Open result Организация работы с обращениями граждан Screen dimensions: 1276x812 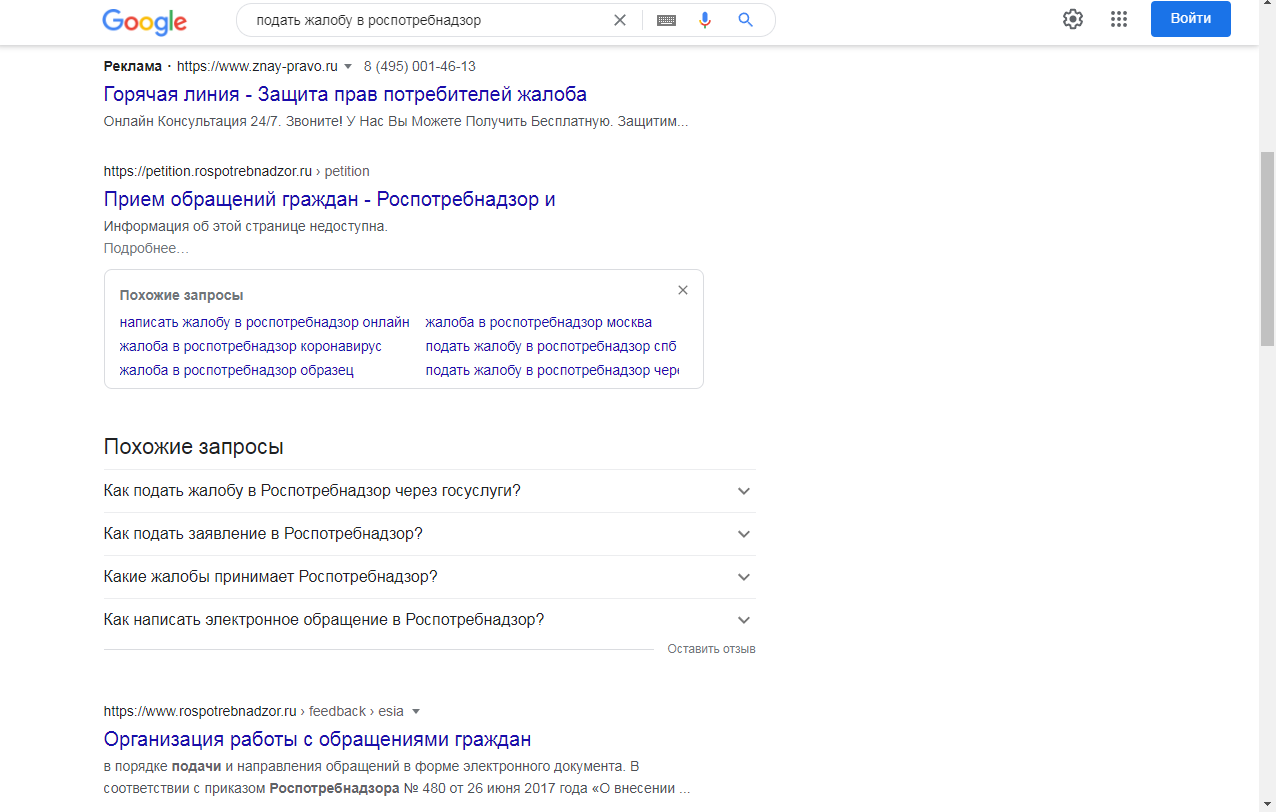point(317,740)
